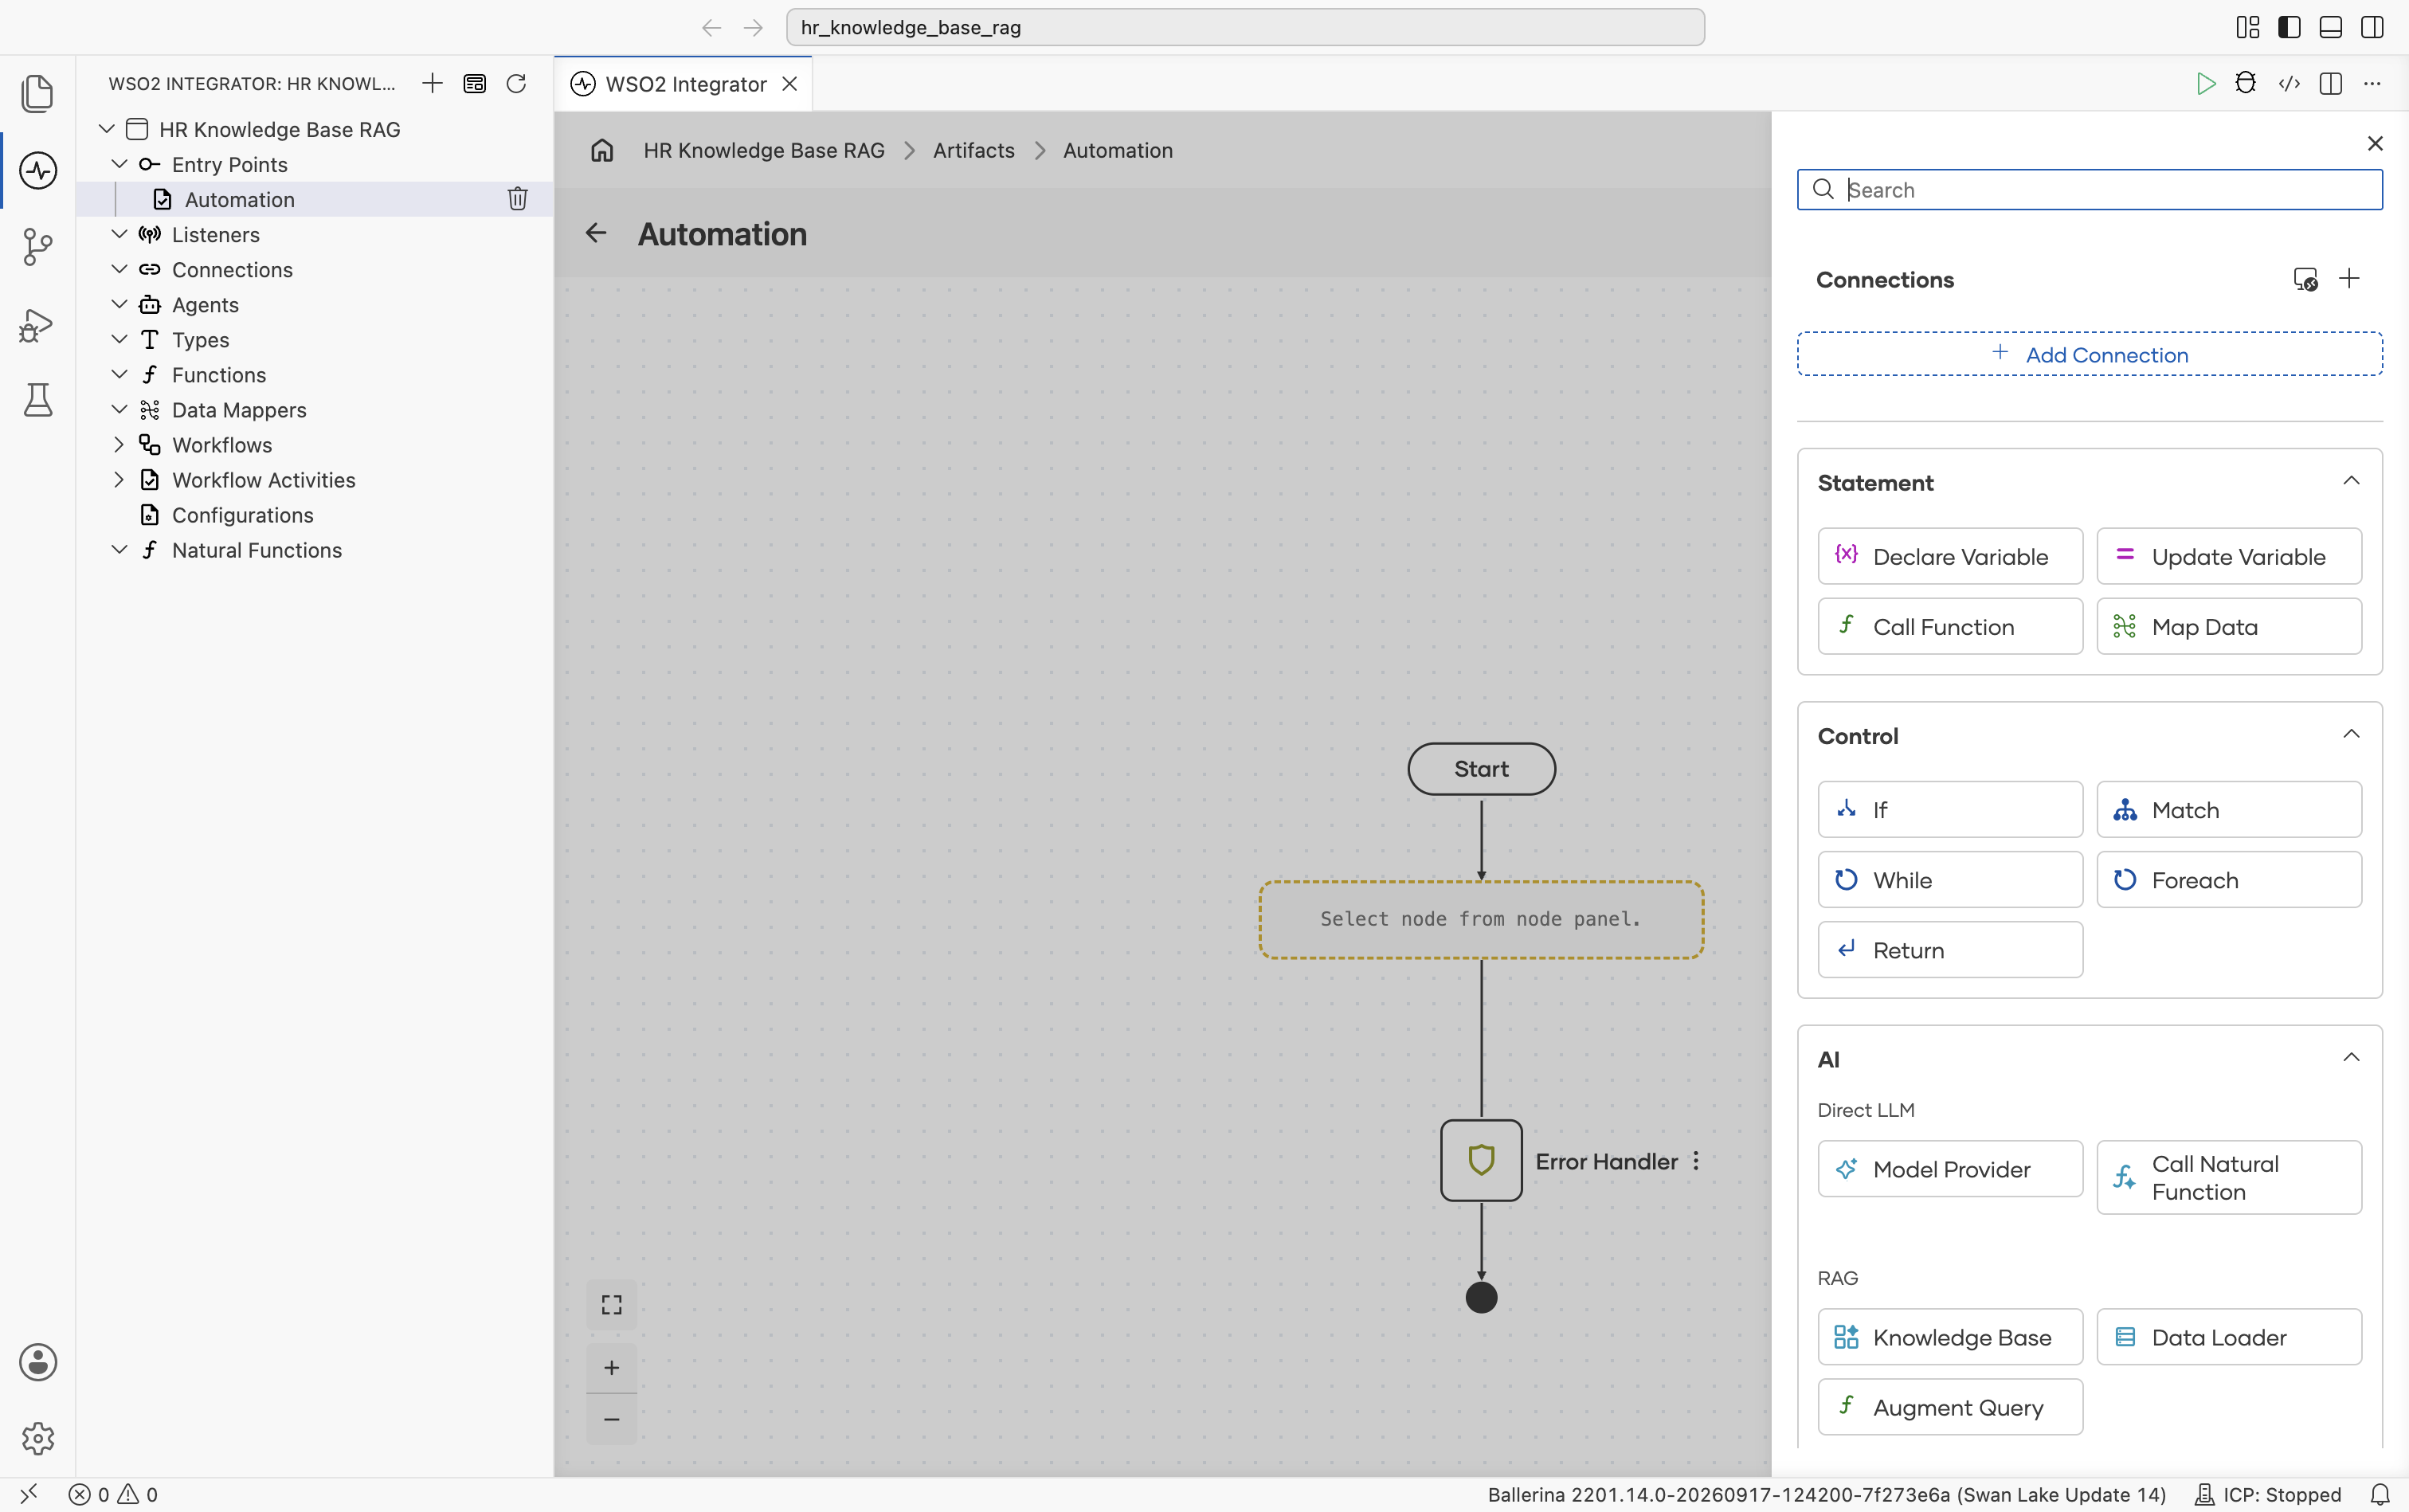
Task: Zoom out on the diagram canvas
Action: (611, 1419)
